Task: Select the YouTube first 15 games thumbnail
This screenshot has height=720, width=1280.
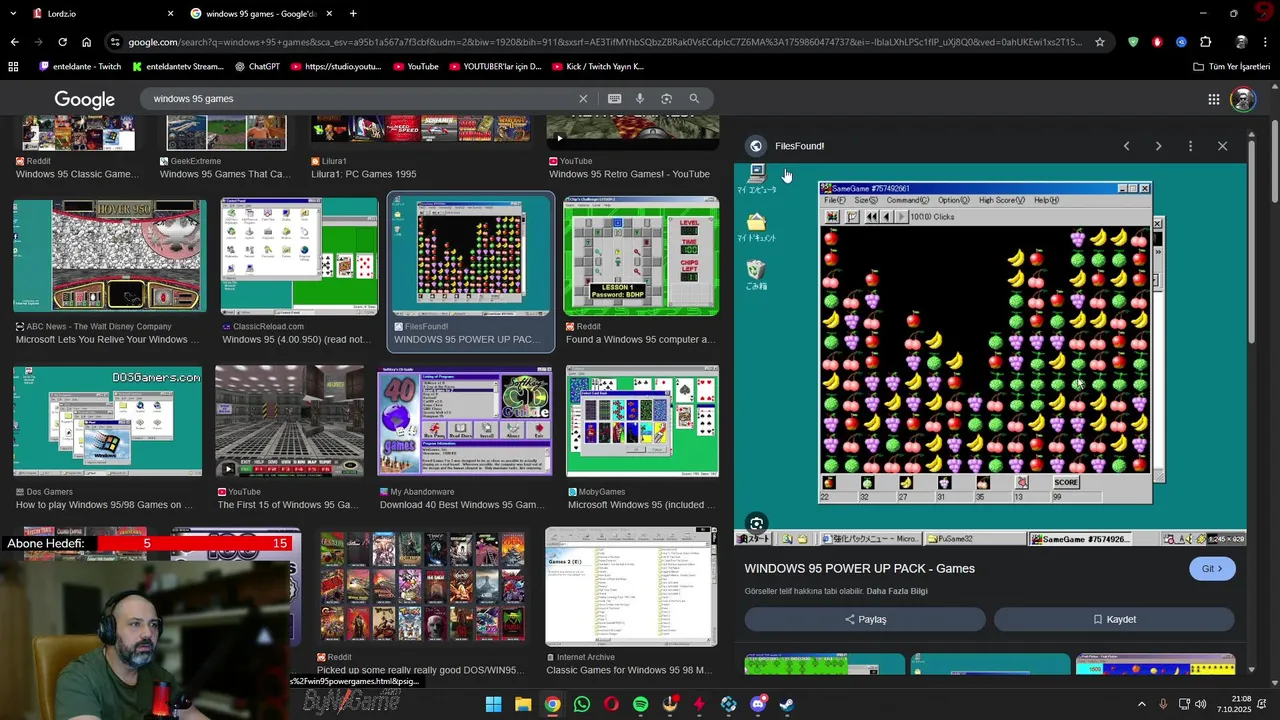Action: coord(289,421)
